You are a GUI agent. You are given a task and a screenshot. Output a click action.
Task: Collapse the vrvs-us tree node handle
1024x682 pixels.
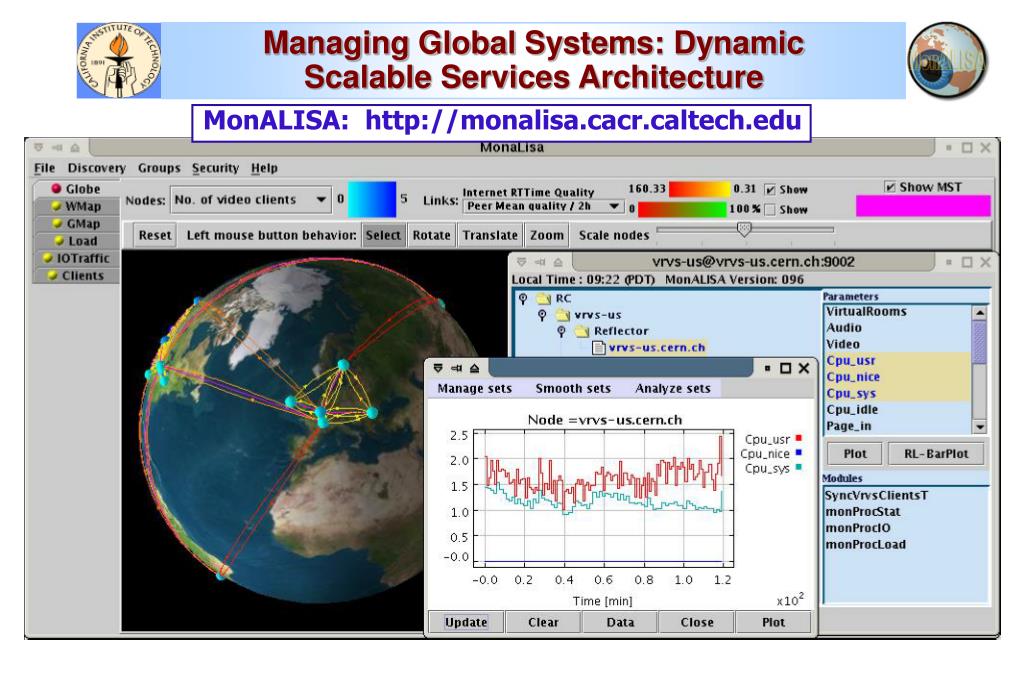point(542,315)
